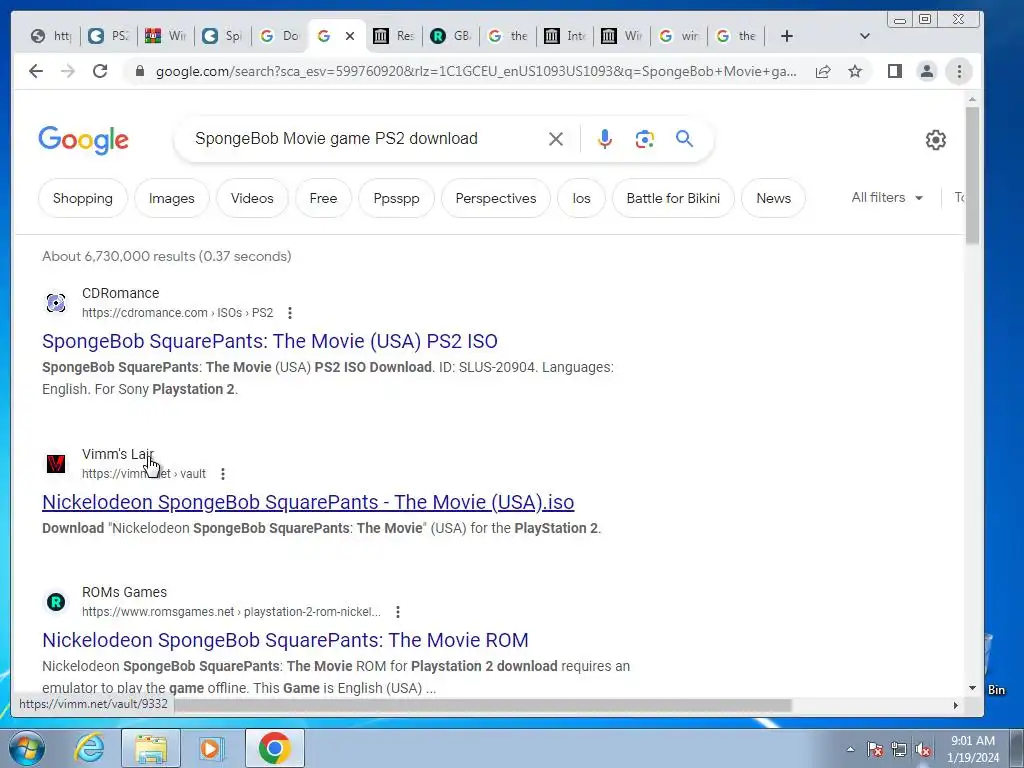Bookmark this page with star icon

(855, 71)
